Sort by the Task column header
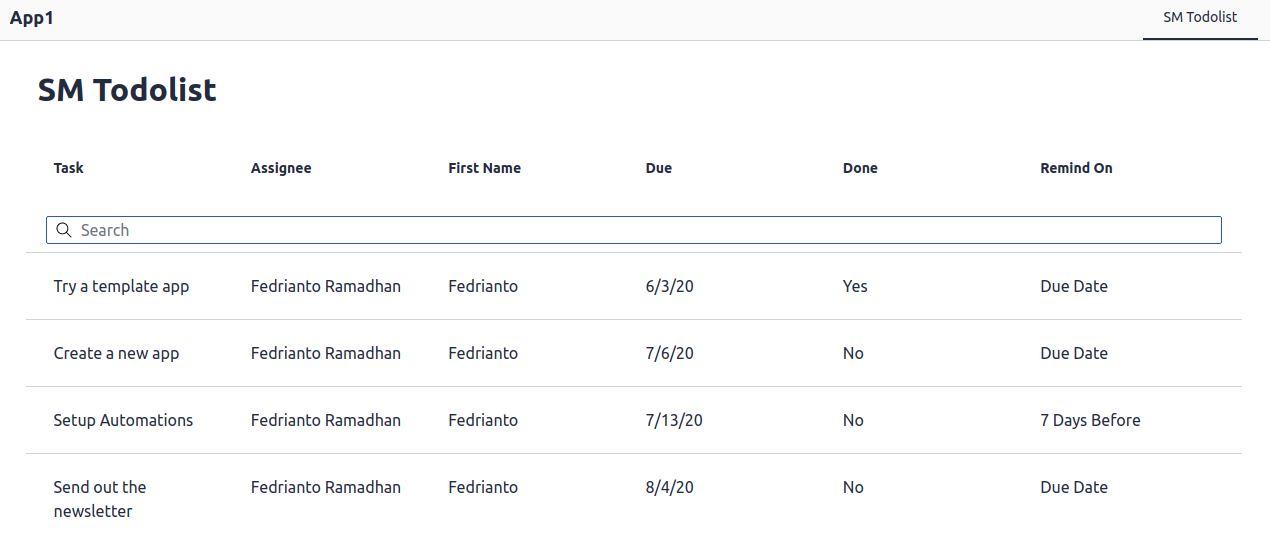Viewport: 1270px width, 541px height. pyautogui.click(x=69, y=168)
